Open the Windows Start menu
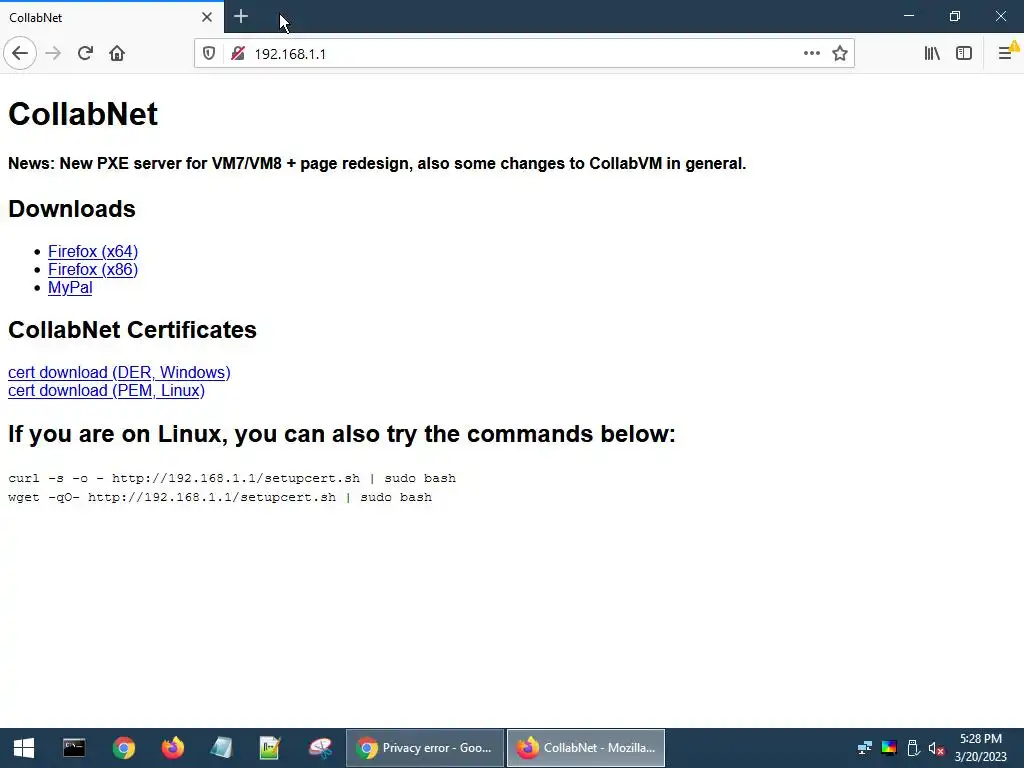Viewport: 1024px width, 768px height. [24, 748]
